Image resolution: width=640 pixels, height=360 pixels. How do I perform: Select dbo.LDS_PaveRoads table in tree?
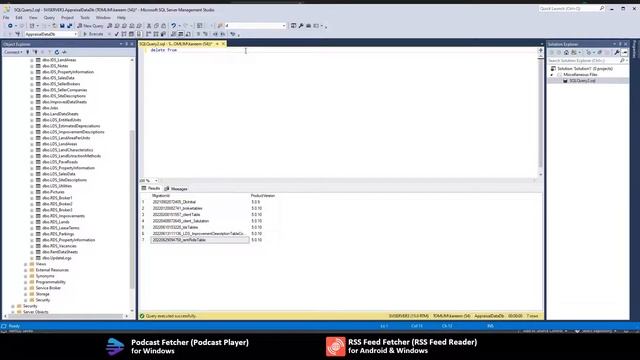click(60, 162)
